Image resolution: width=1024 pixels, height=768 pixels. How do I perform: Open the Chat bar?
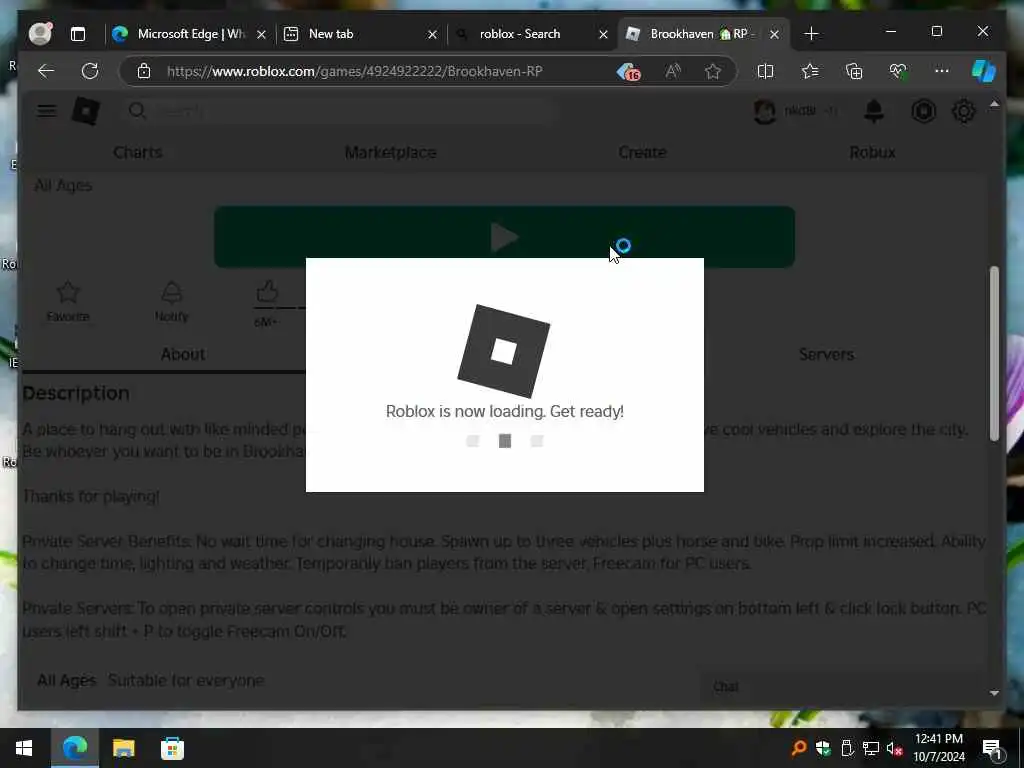click(x=841, y=686)
